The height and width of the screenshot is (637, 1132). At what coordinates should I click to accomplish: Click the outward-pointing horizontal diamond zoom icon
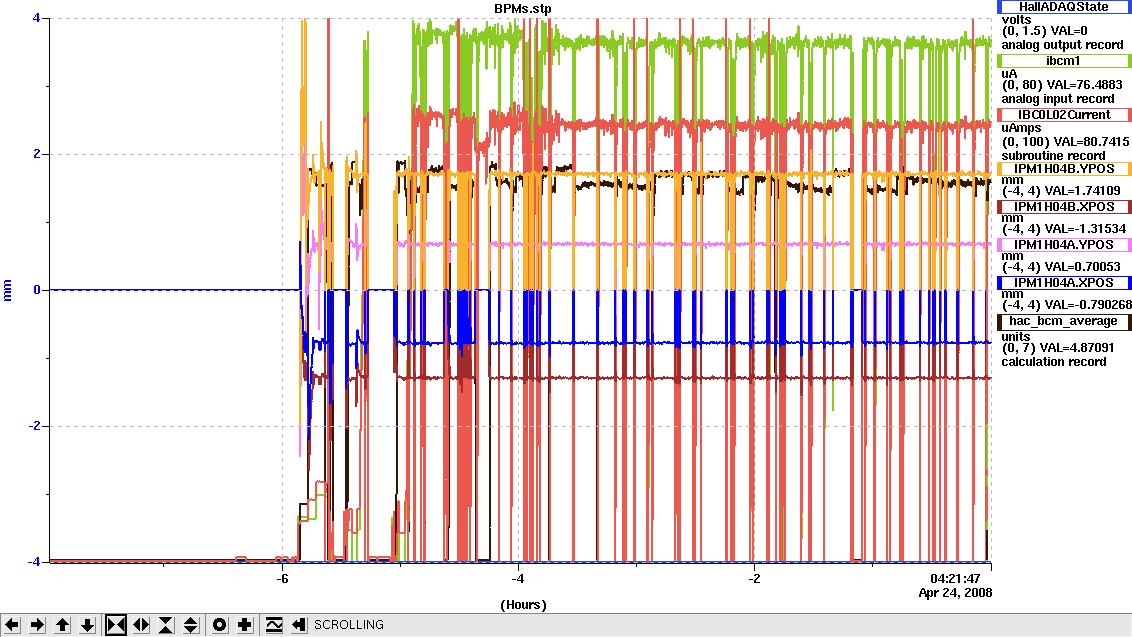pyautogui.click(x=141, y=625)
